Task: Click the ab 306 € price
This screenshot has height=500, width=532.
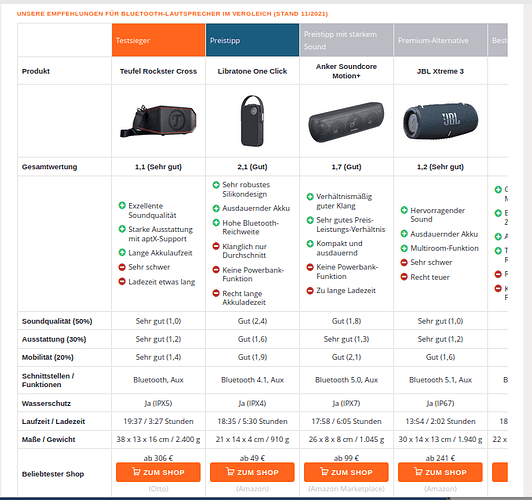Action: click(x=158, y=458)
